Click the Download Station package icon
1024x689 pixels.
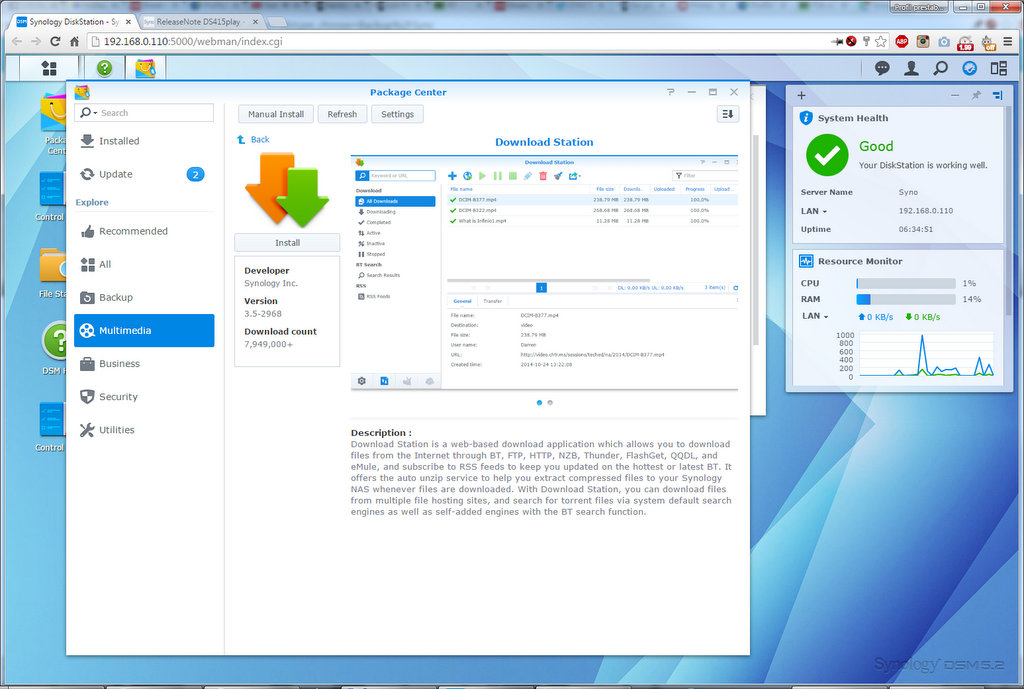(x=287, y=189)
